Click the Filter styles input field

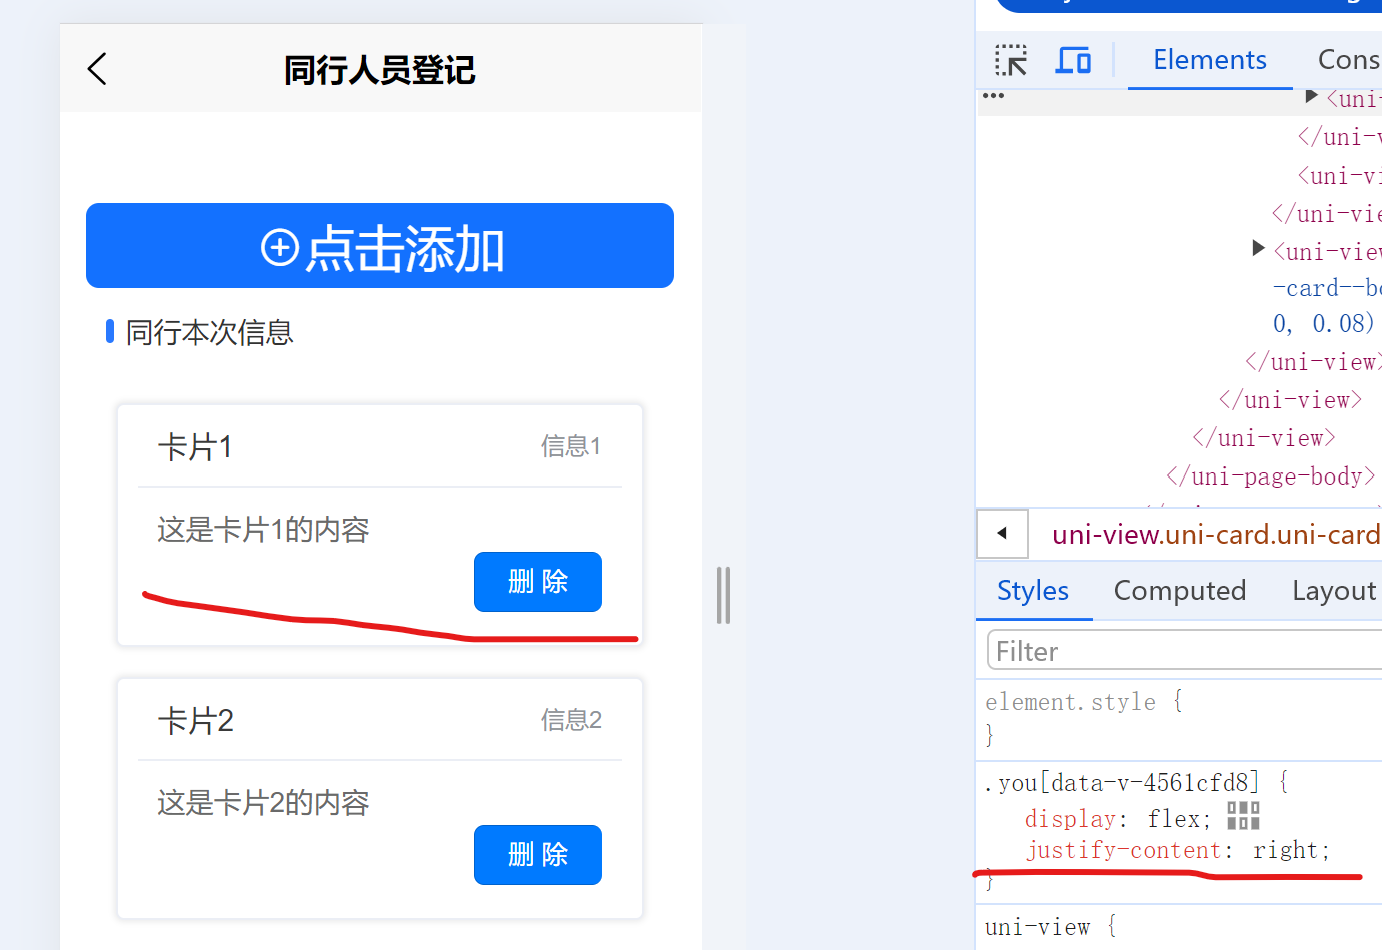click(1185, 651)
